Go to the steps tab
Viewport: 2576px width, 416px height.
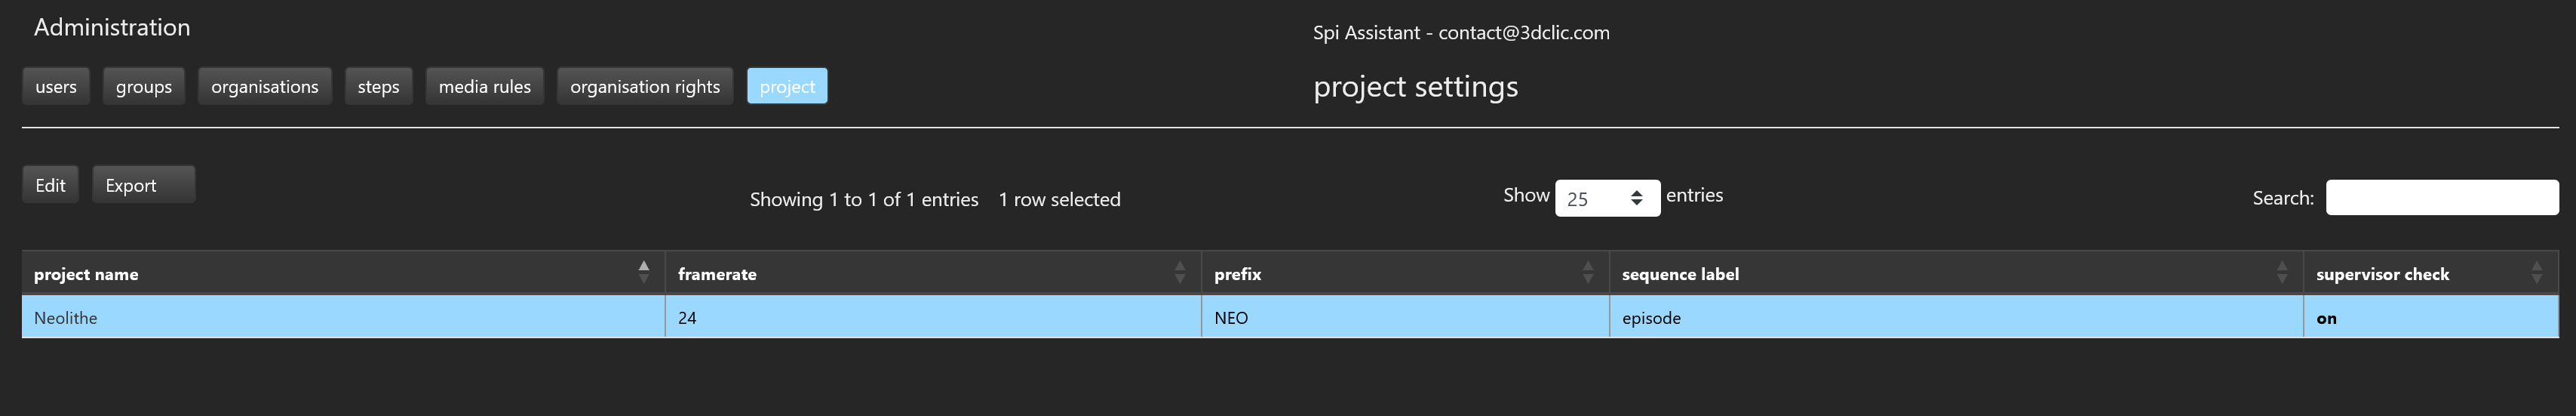[x=378, y=87]
